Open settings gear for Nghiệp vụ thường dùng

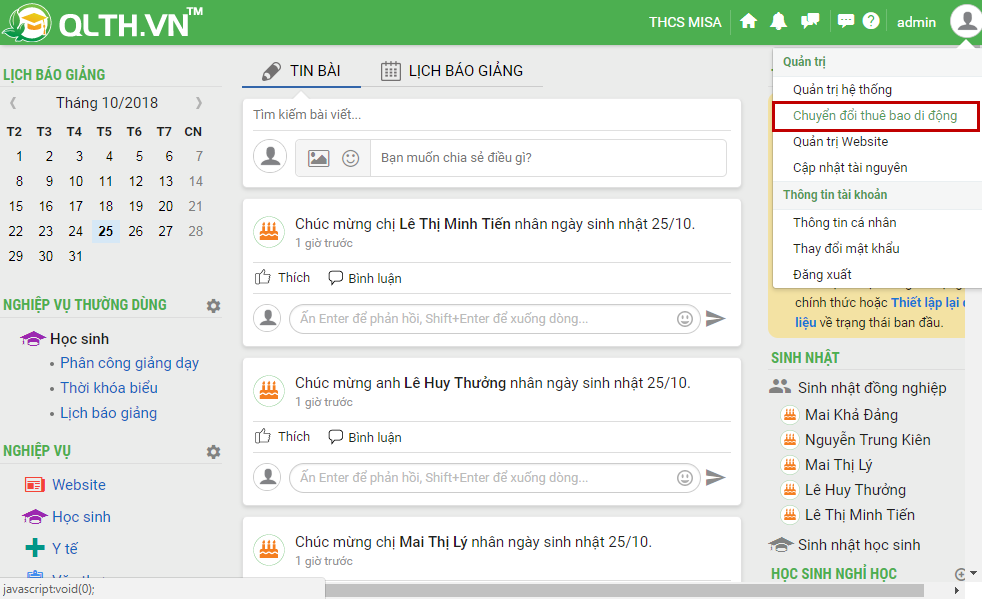(x=214, y=306)
